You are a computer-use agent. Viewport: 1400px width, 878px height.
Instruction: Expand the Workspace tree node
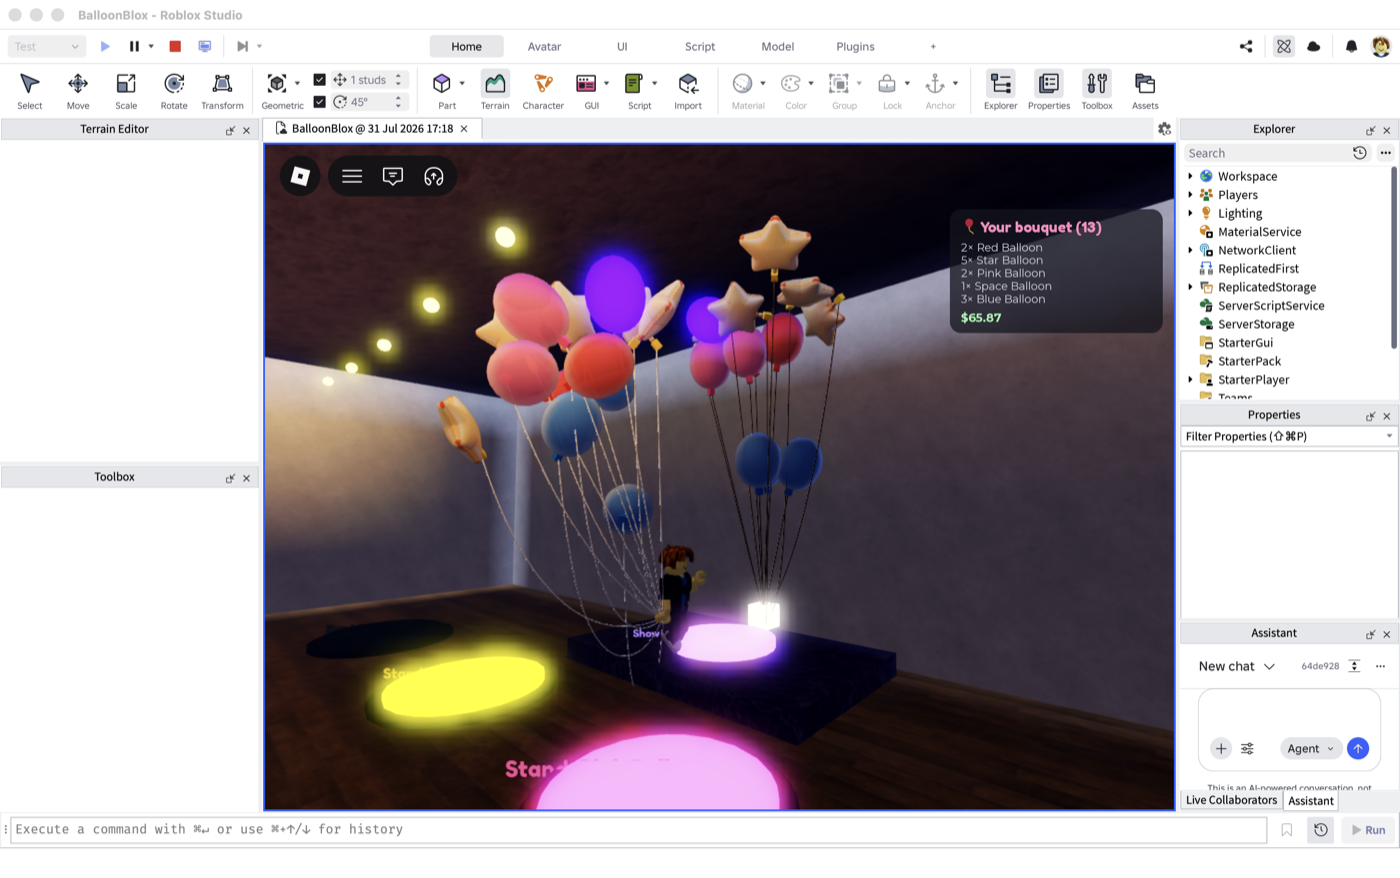click(1190, 176)
